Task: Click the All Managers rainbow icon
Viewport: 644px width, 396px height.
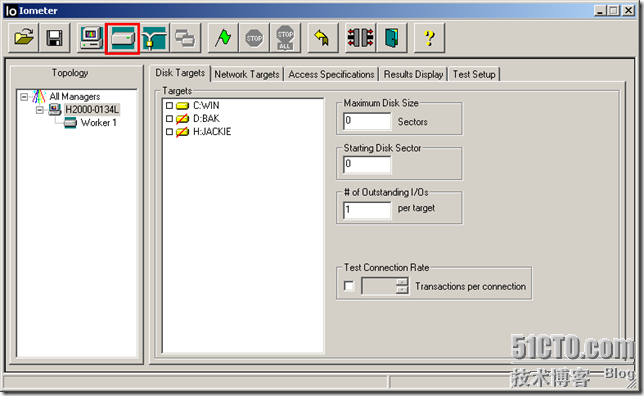Action: (x=39, y=97)
